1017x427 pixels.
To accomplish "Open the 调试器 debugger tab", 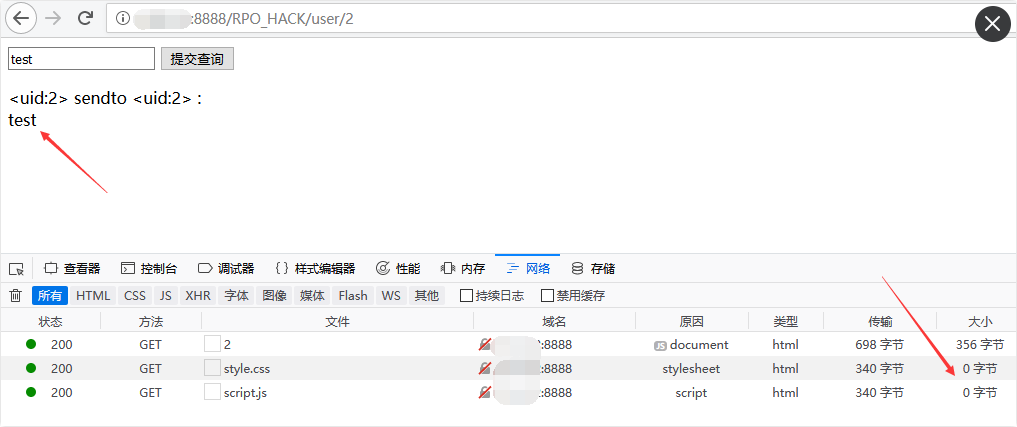I will (x=226, y=269).
